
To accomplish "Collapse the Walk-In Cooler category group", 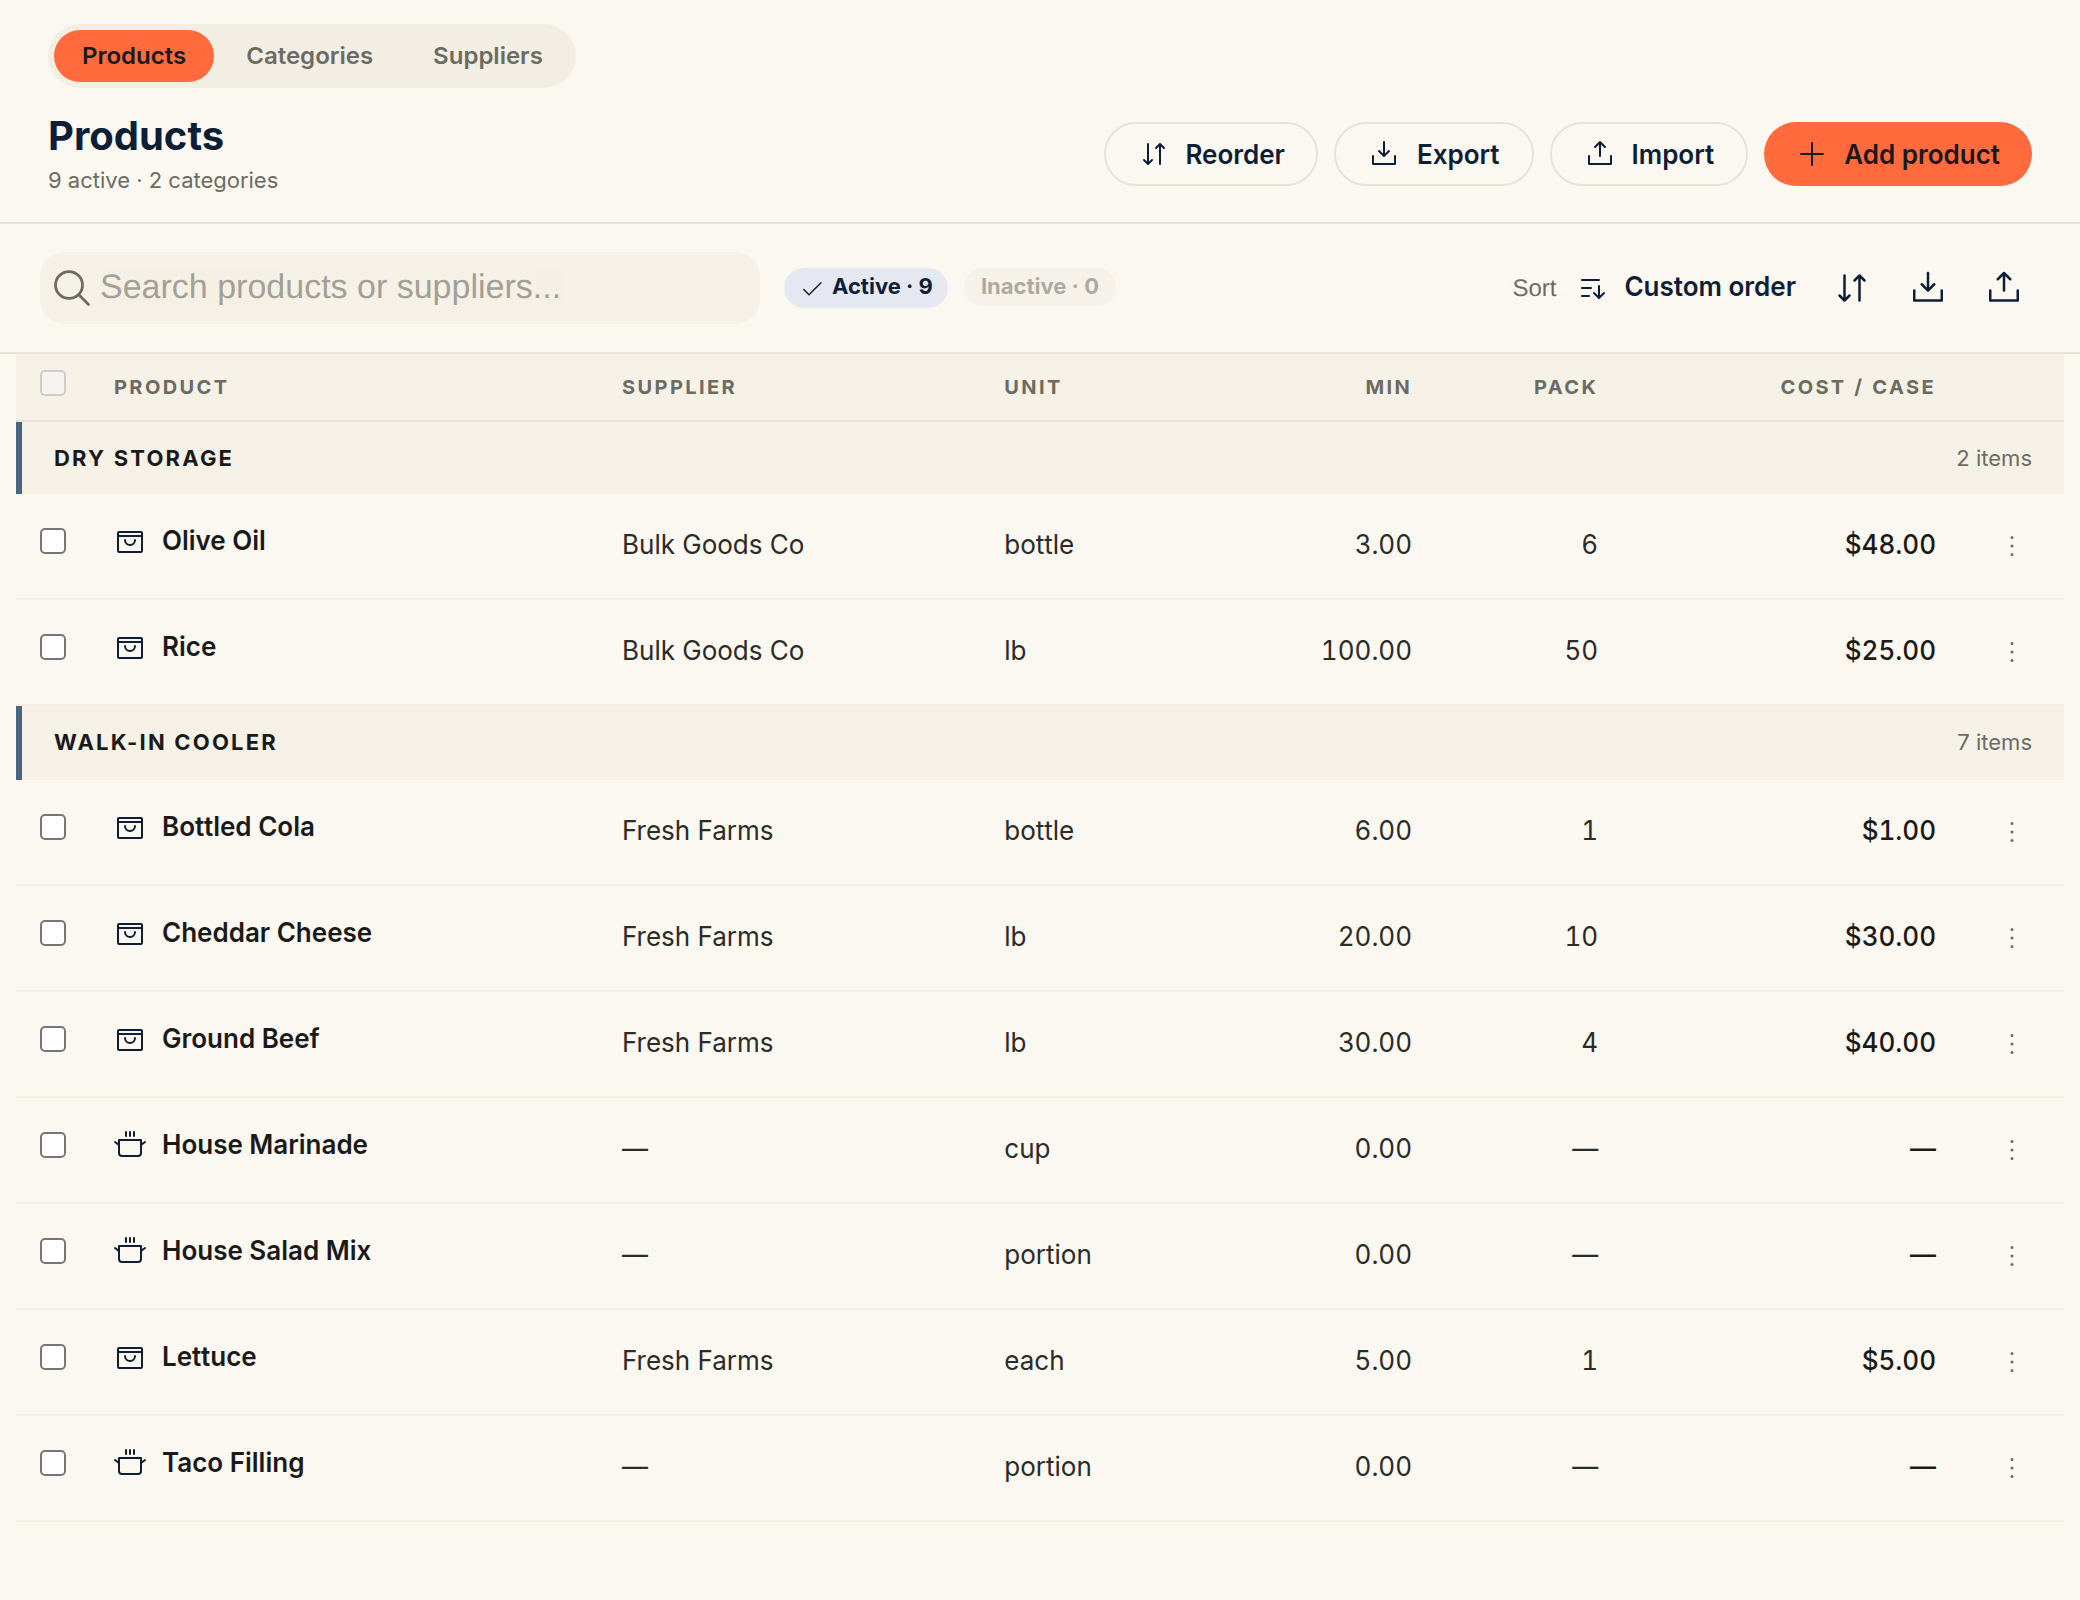I will coord(1040,742).
